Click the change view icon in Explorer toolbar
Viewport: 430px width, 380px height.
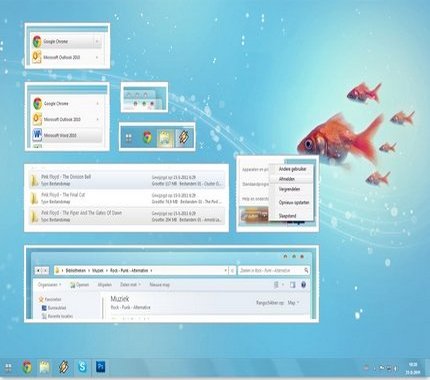point(276,285)
